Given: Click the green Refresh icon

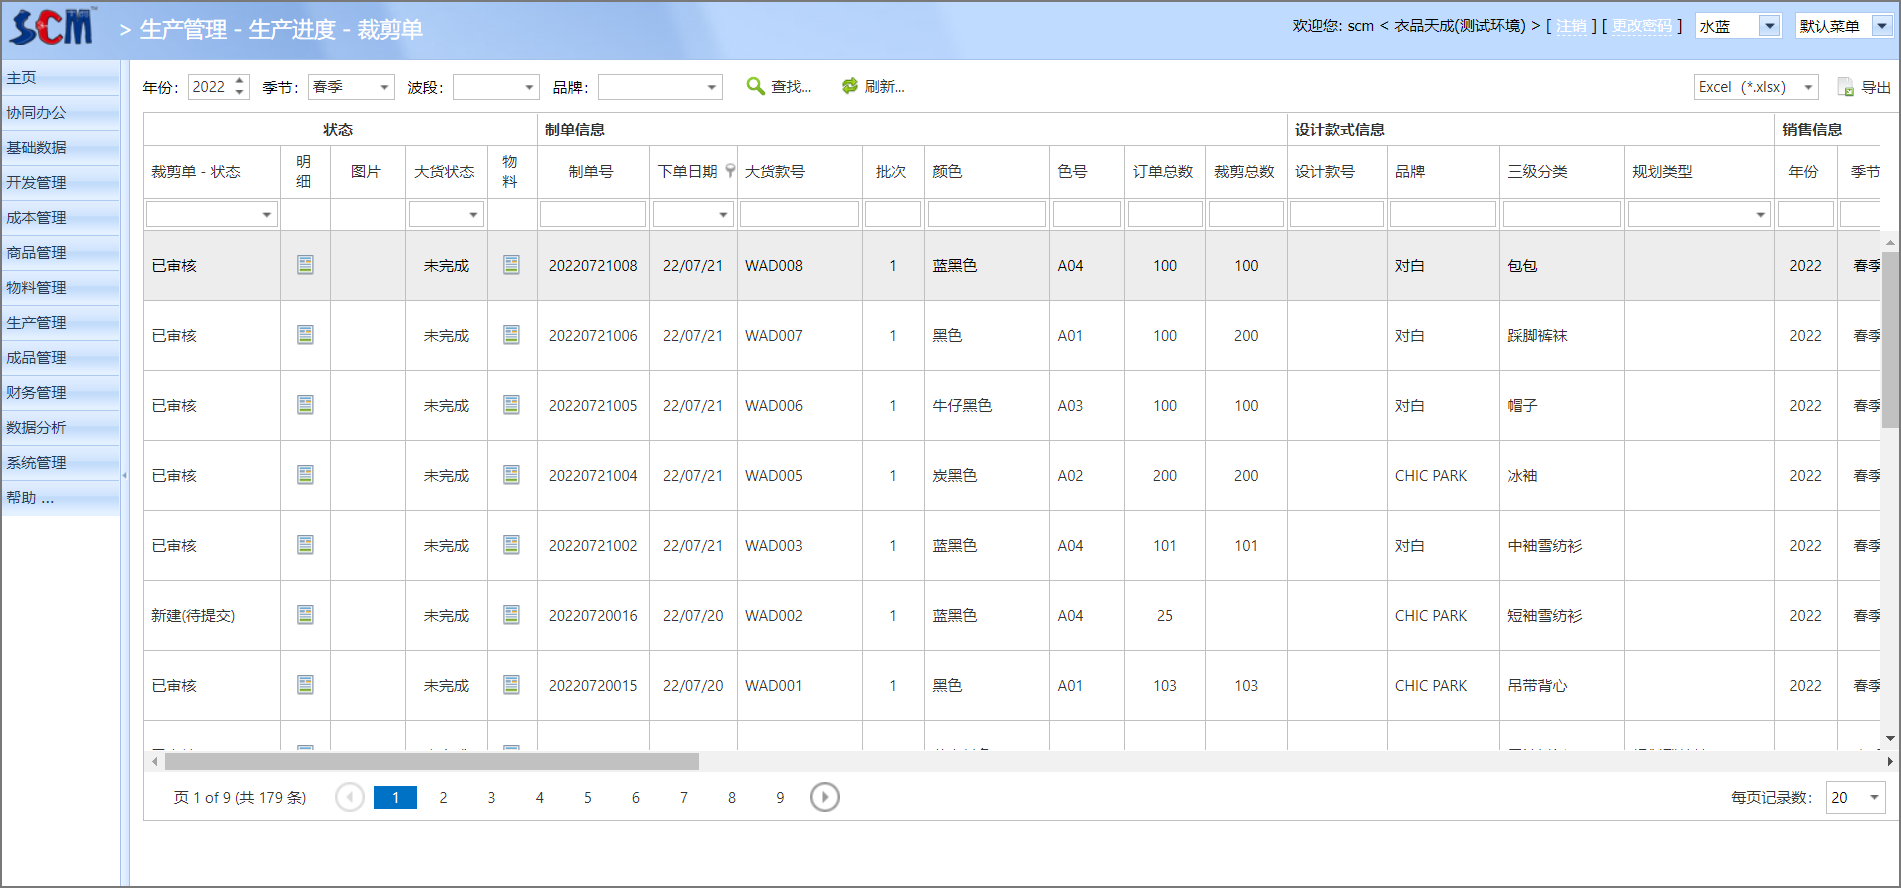Looking at the screenshot, I should (x=849, y=87).
